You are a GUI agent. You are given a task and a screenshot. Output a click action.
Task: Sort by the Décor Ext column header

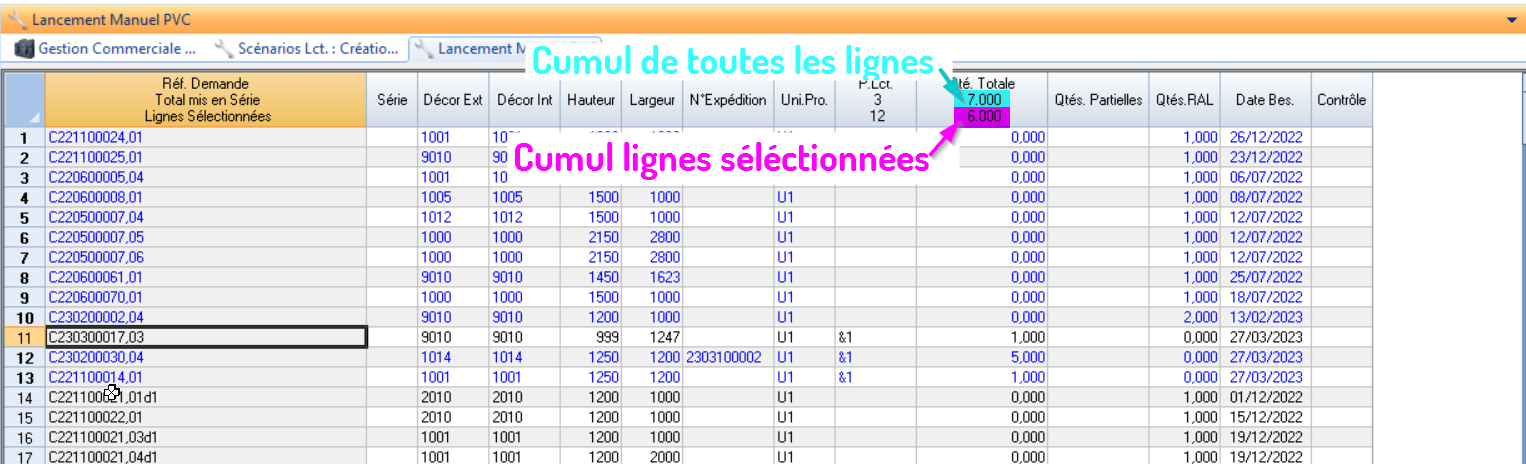point(453,100)
